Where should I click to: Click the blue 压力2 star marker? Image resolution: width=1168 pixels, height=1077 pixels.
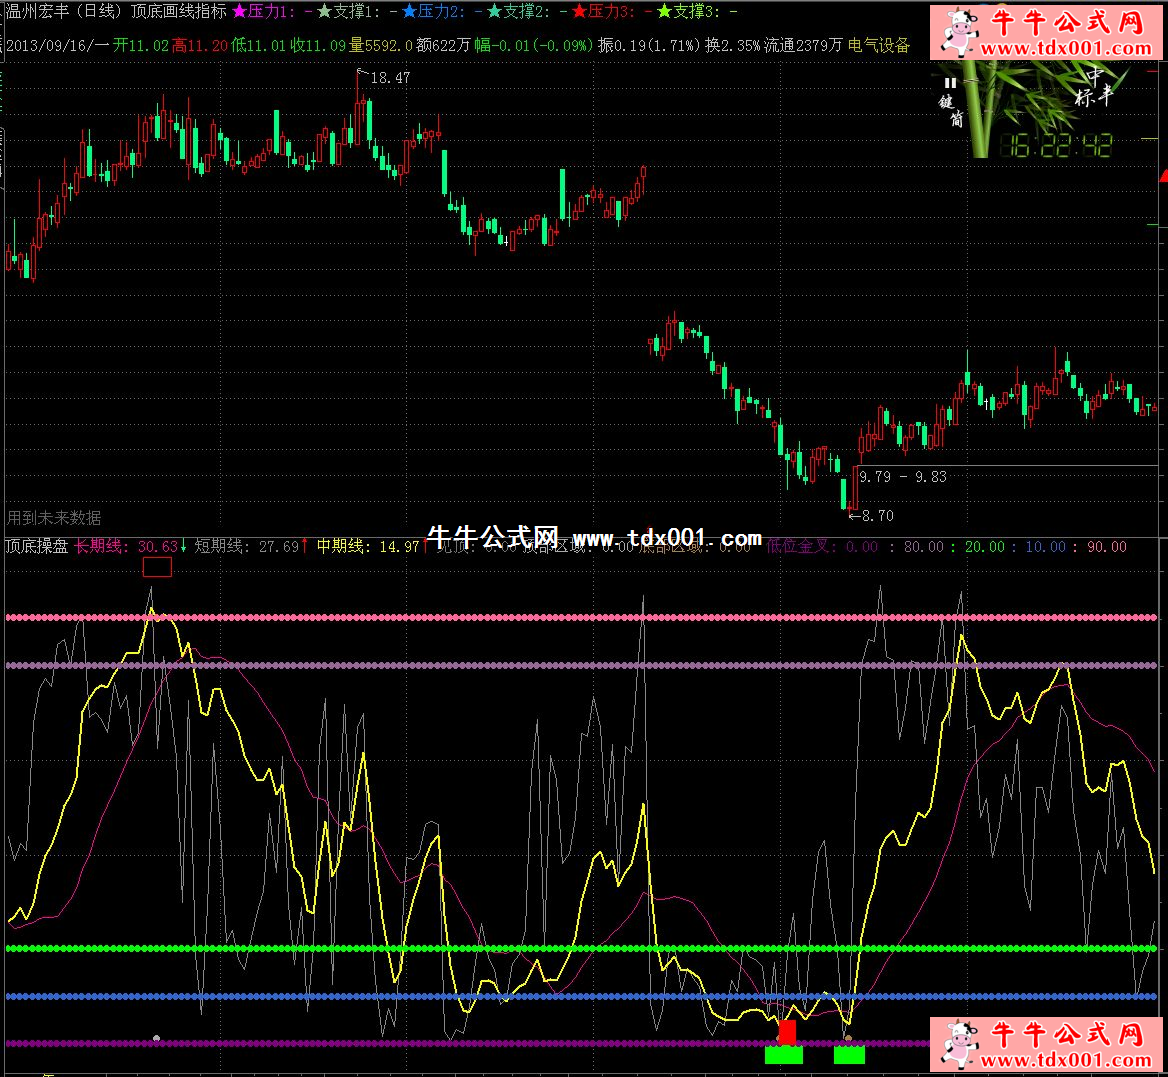pyautogui.click(x=409, y=12)
